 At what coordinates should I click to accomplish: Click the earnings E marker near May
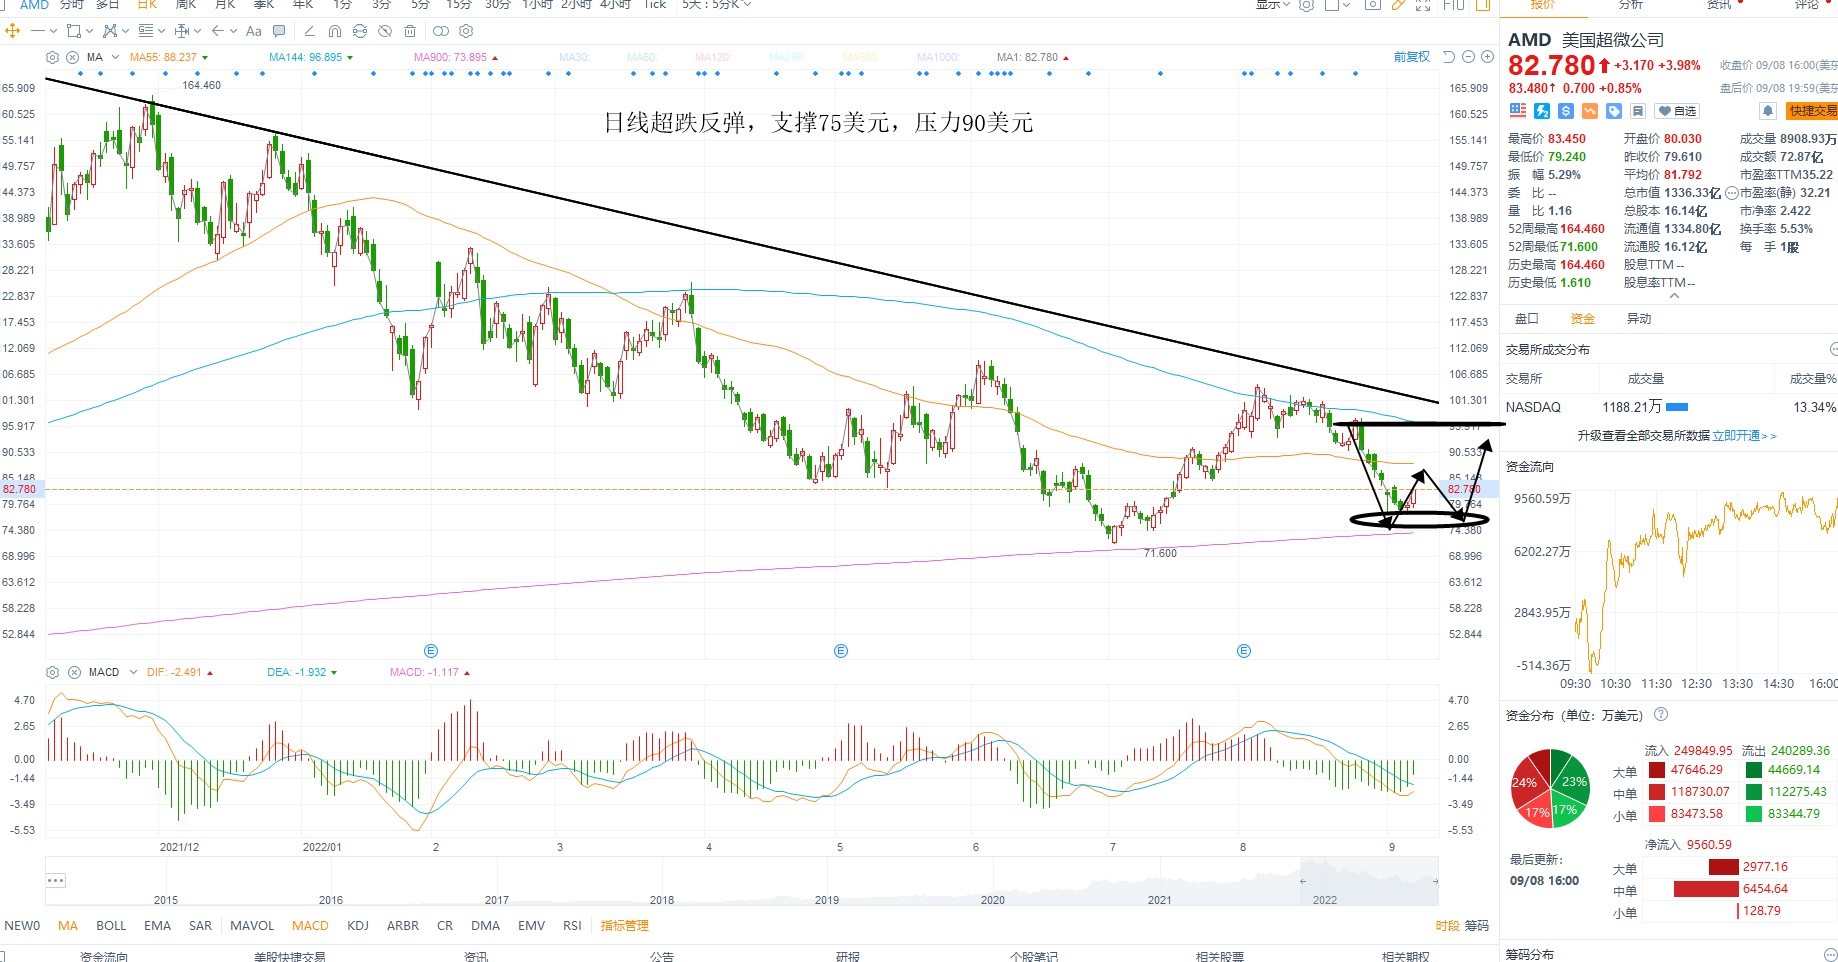tap(841, 651)
